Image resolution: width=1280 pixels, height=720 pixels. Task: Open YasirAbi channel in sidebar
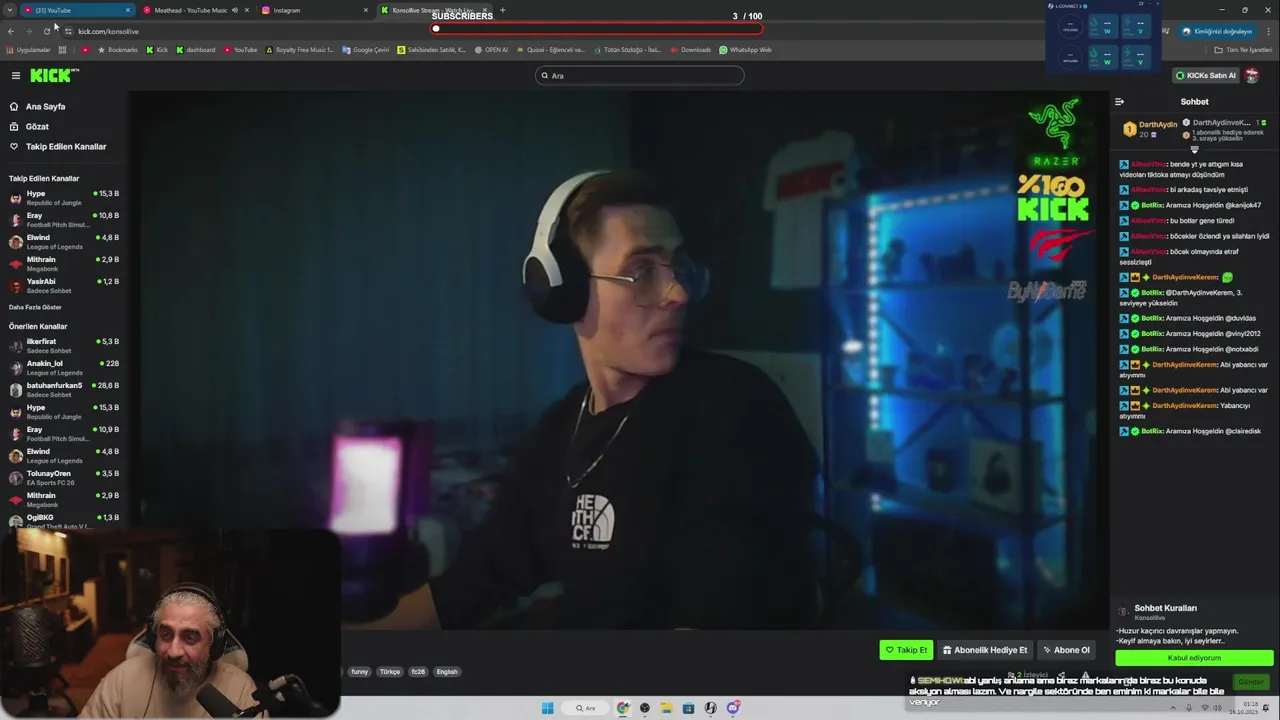pyautogui.click(x=64, y=285)
